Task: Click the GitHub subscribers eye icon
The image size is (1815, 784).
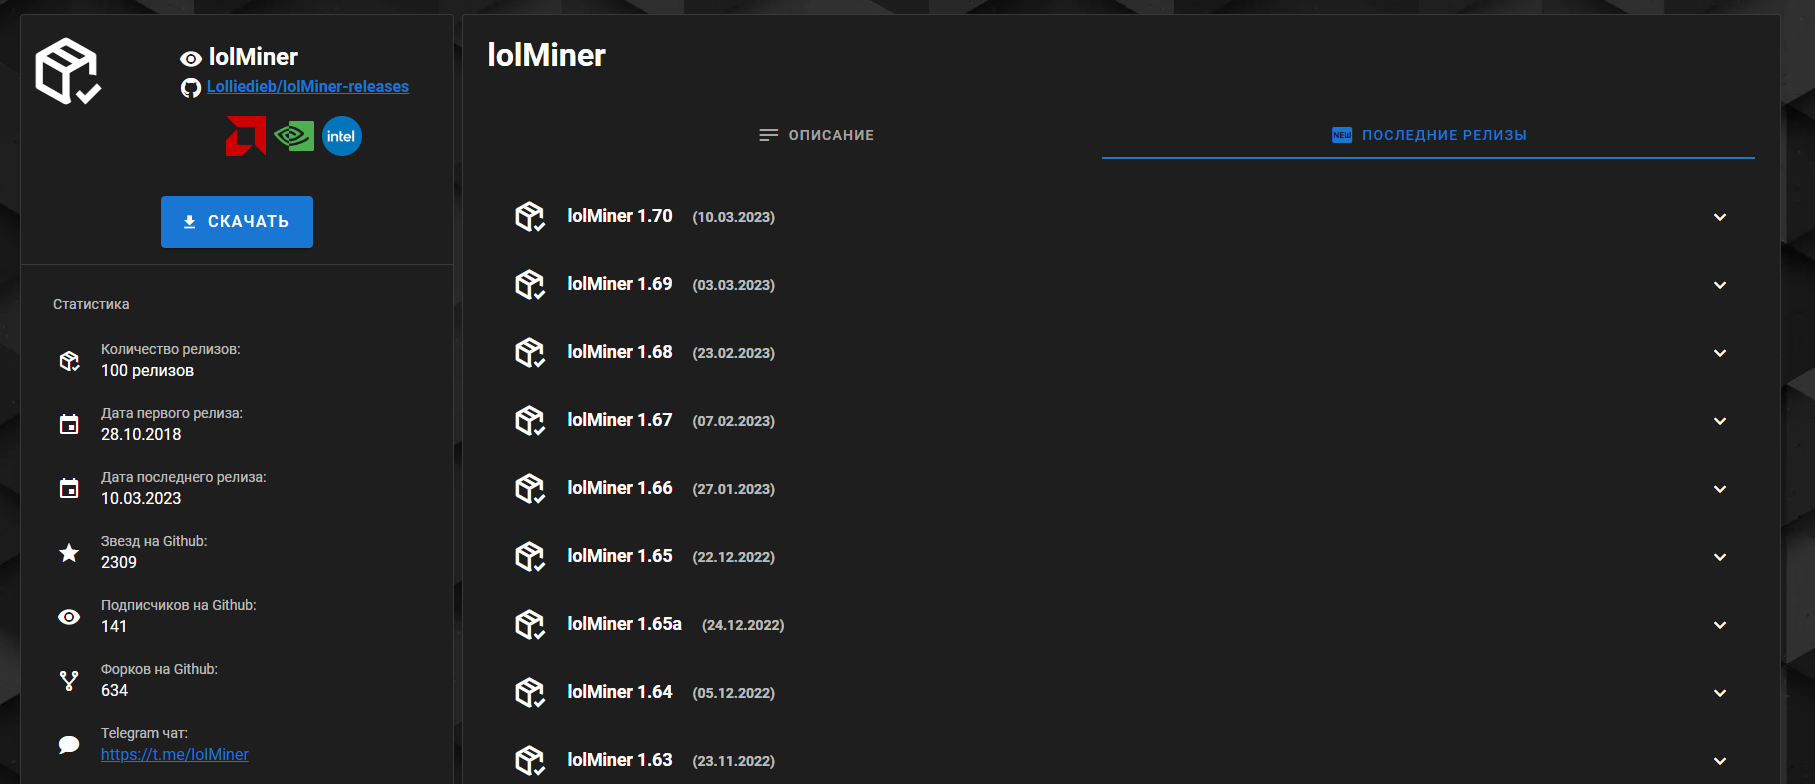Action: click(69, 617)
